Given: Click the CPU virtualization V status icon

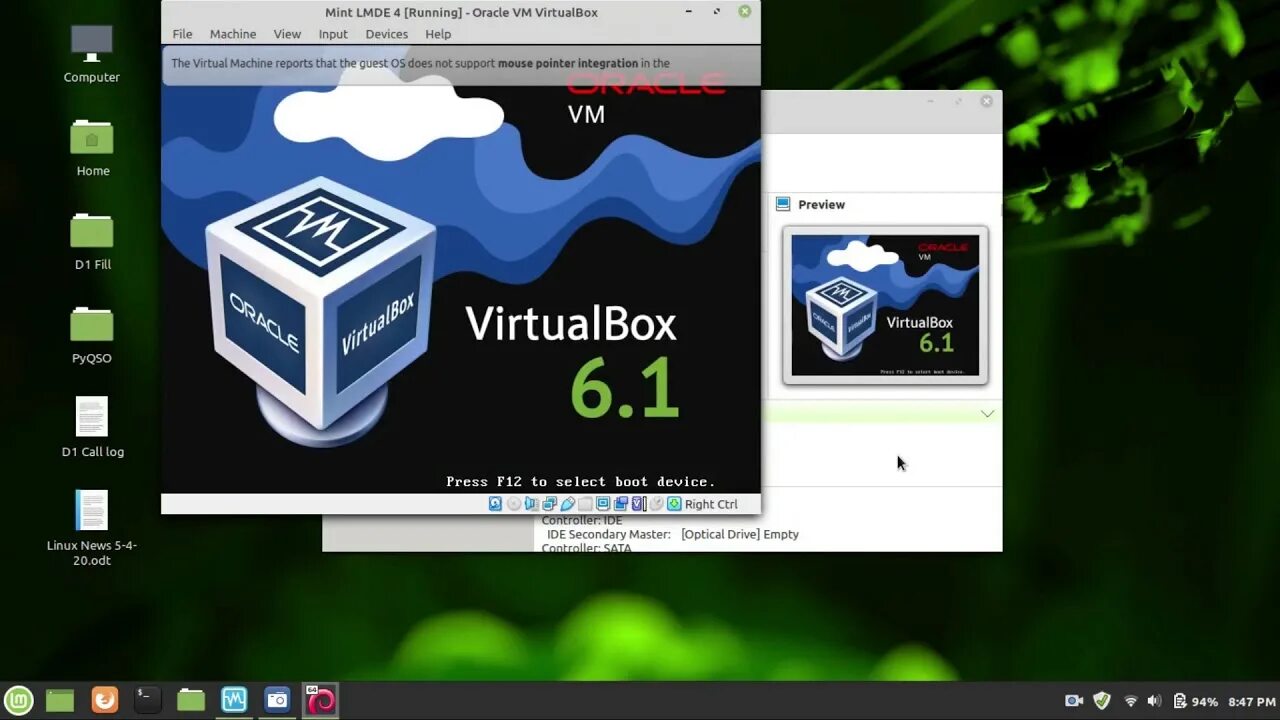Looking at the screenshot, I should click(639, 504).
